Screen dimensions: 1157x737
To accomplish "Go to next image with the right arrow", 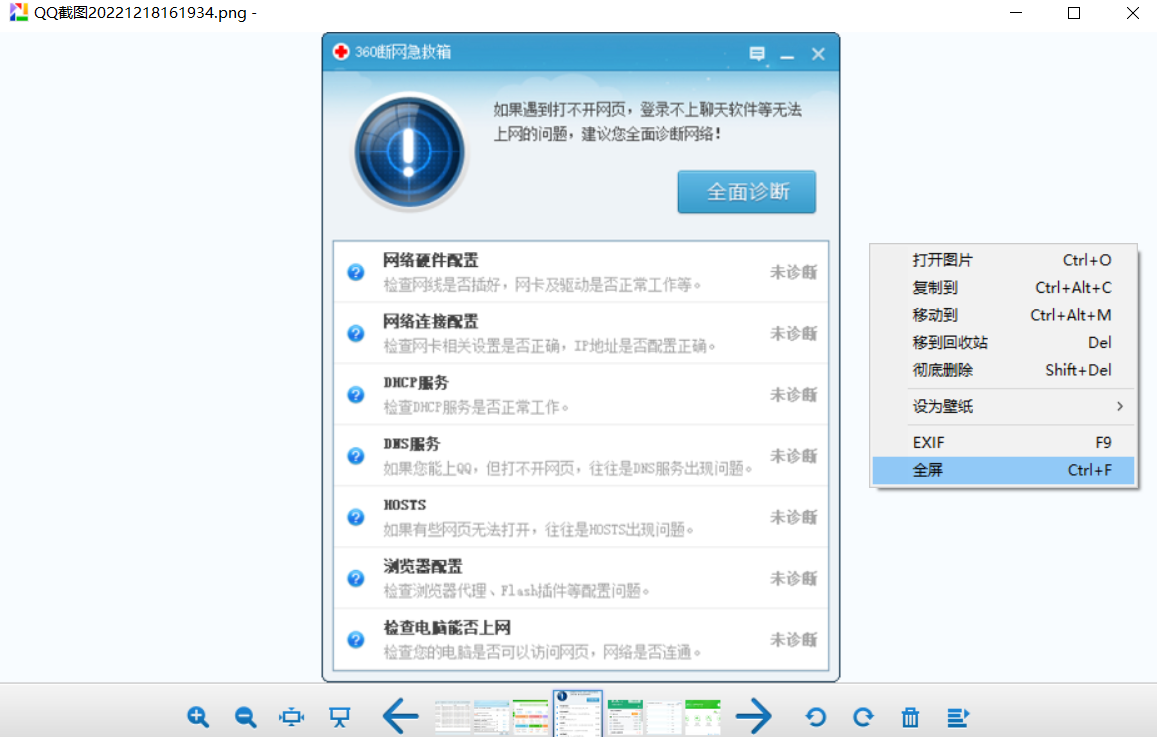I will click(754, 716).
